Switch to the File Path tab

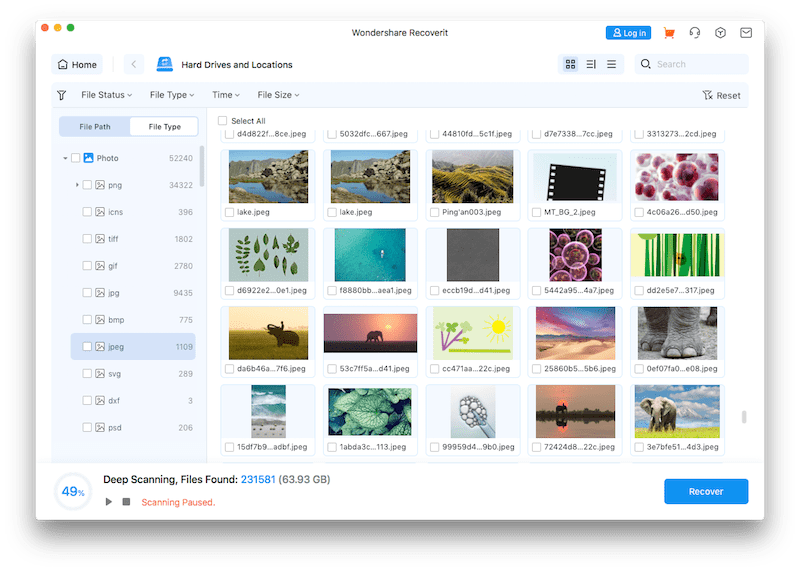(95, 127)
